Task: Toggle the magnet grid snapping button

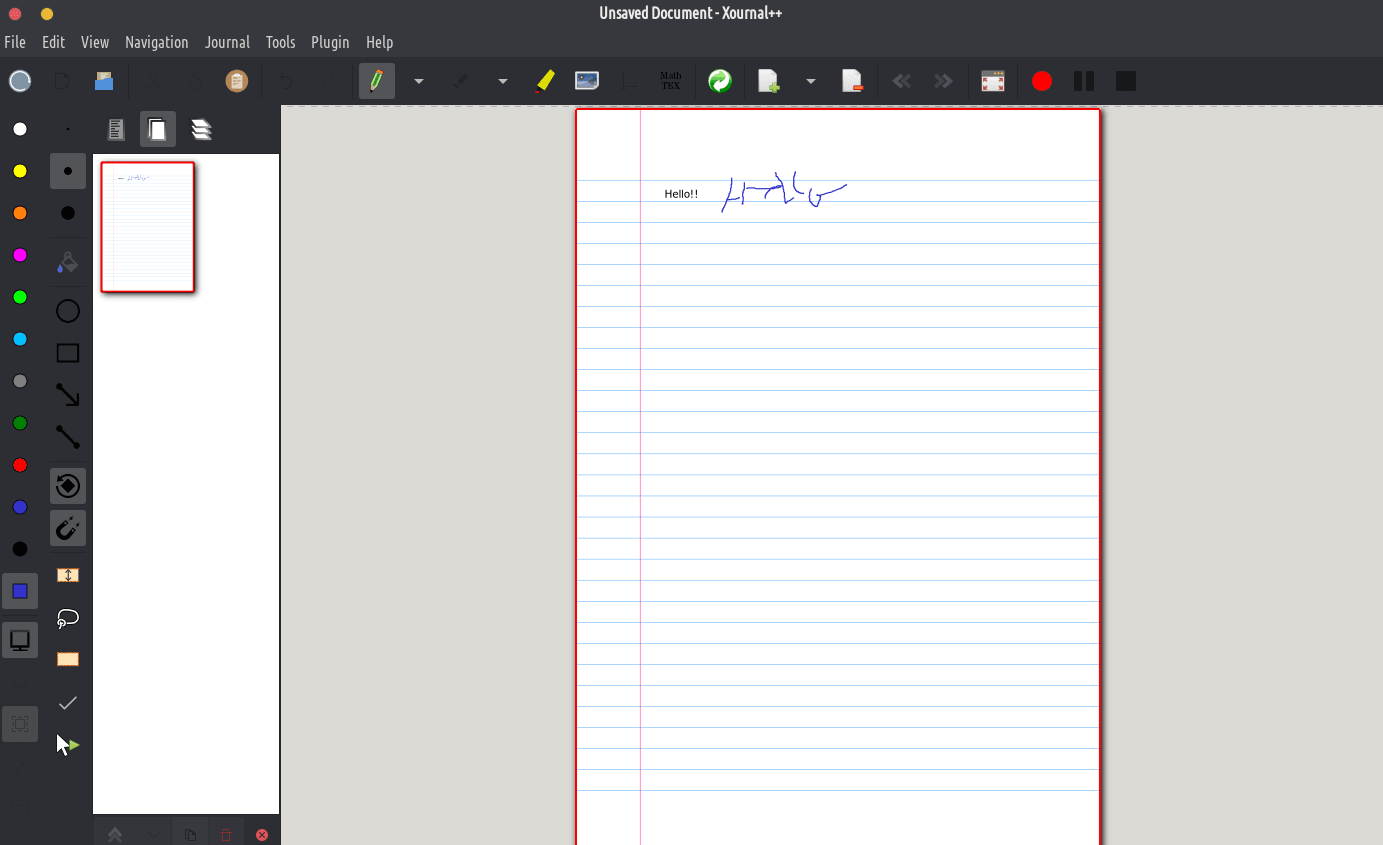Action: (68, 527)
